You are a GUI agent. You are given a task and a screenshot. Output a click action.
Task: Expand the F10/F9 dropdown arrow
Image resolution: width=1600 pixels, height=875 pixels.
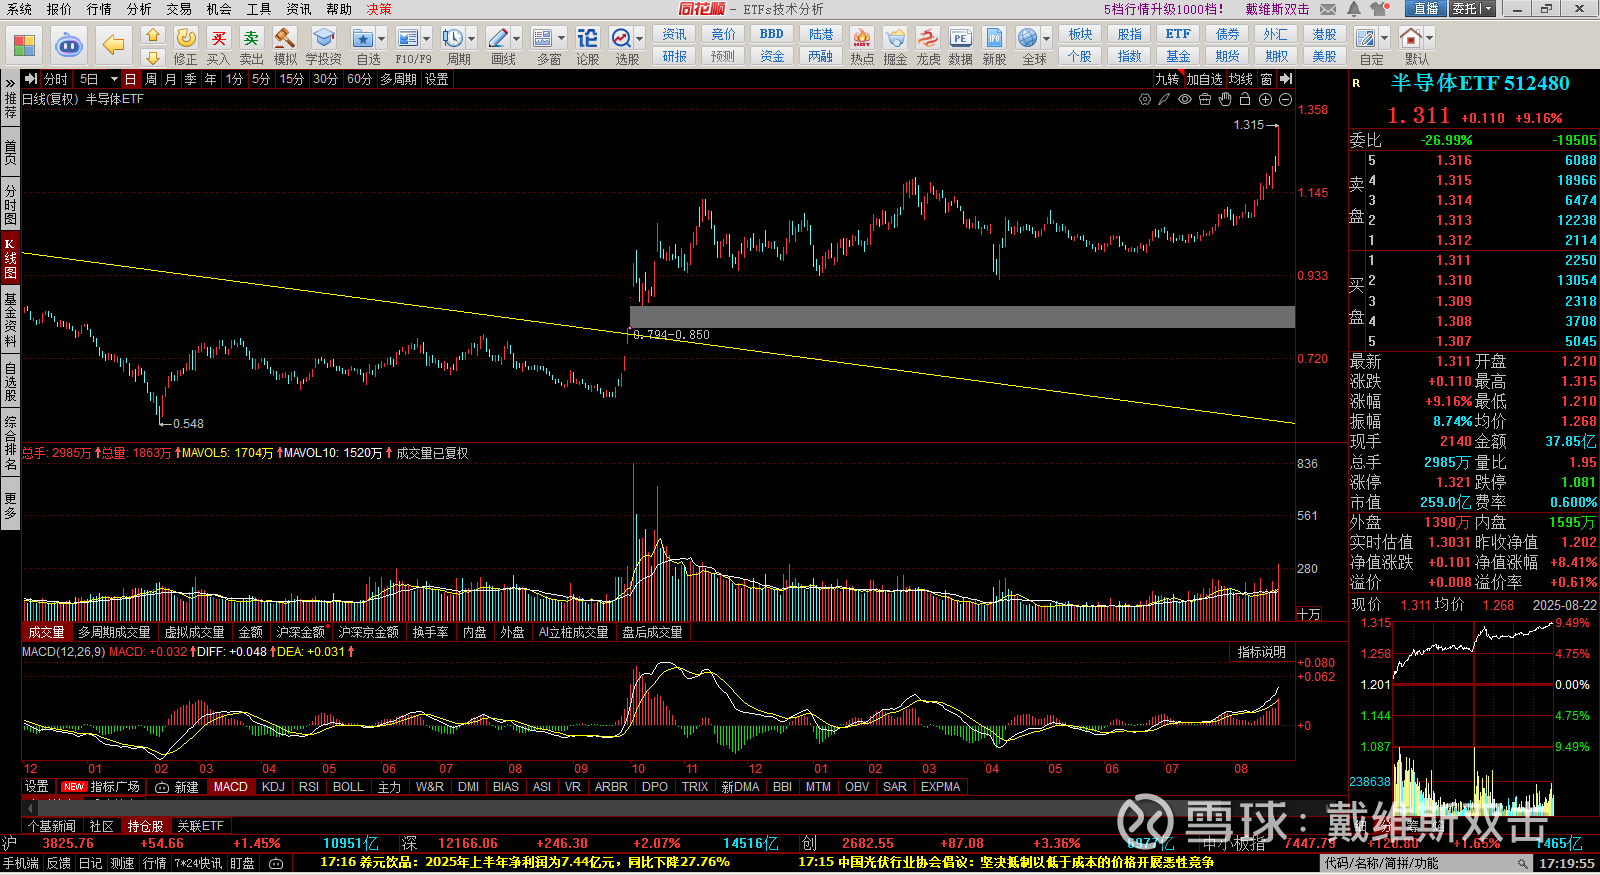[427, 39]
